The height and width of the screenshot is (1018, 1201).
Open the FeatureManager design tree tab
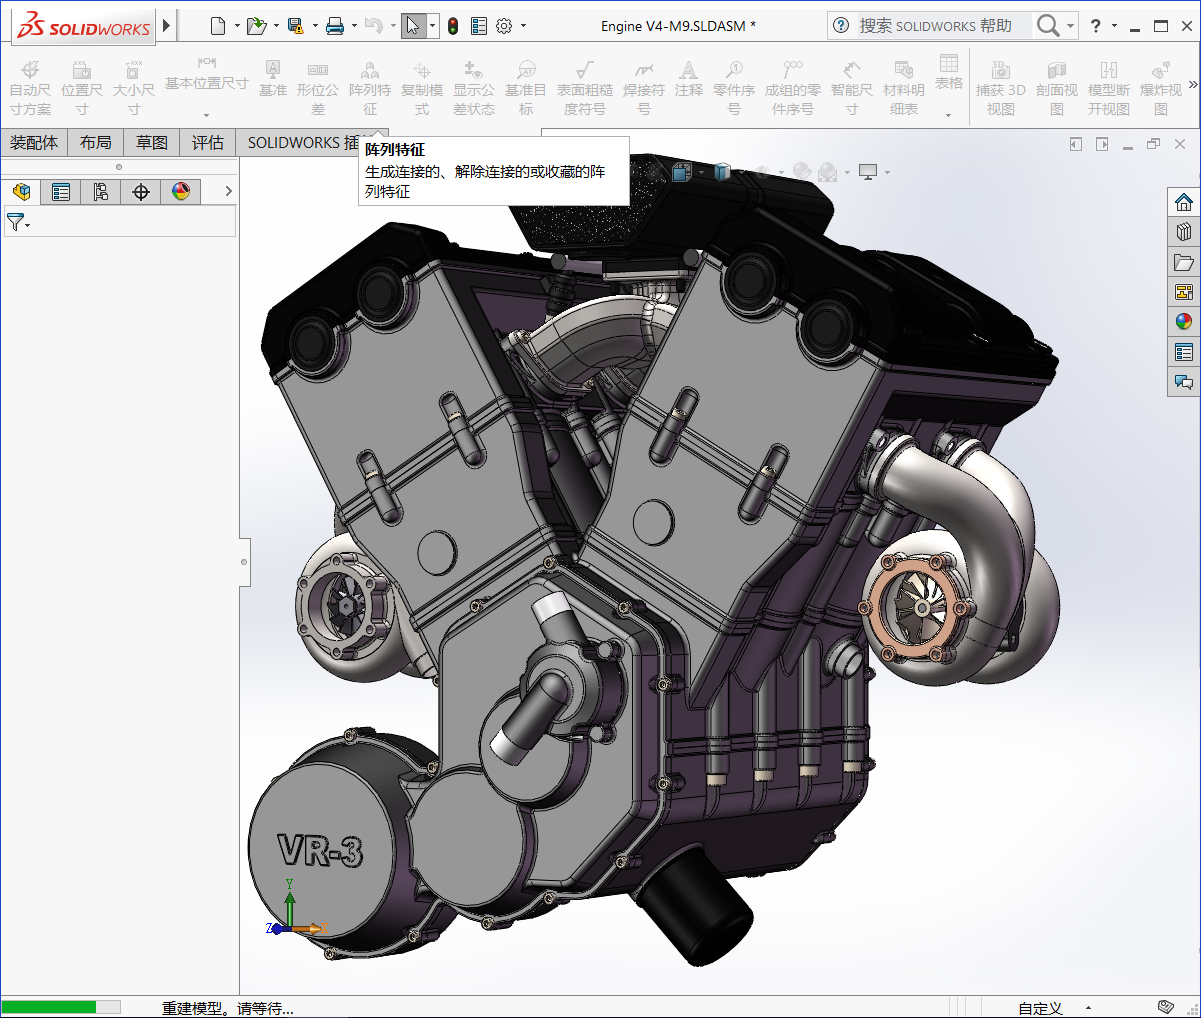pyautogui.click(x=22, y=192)
